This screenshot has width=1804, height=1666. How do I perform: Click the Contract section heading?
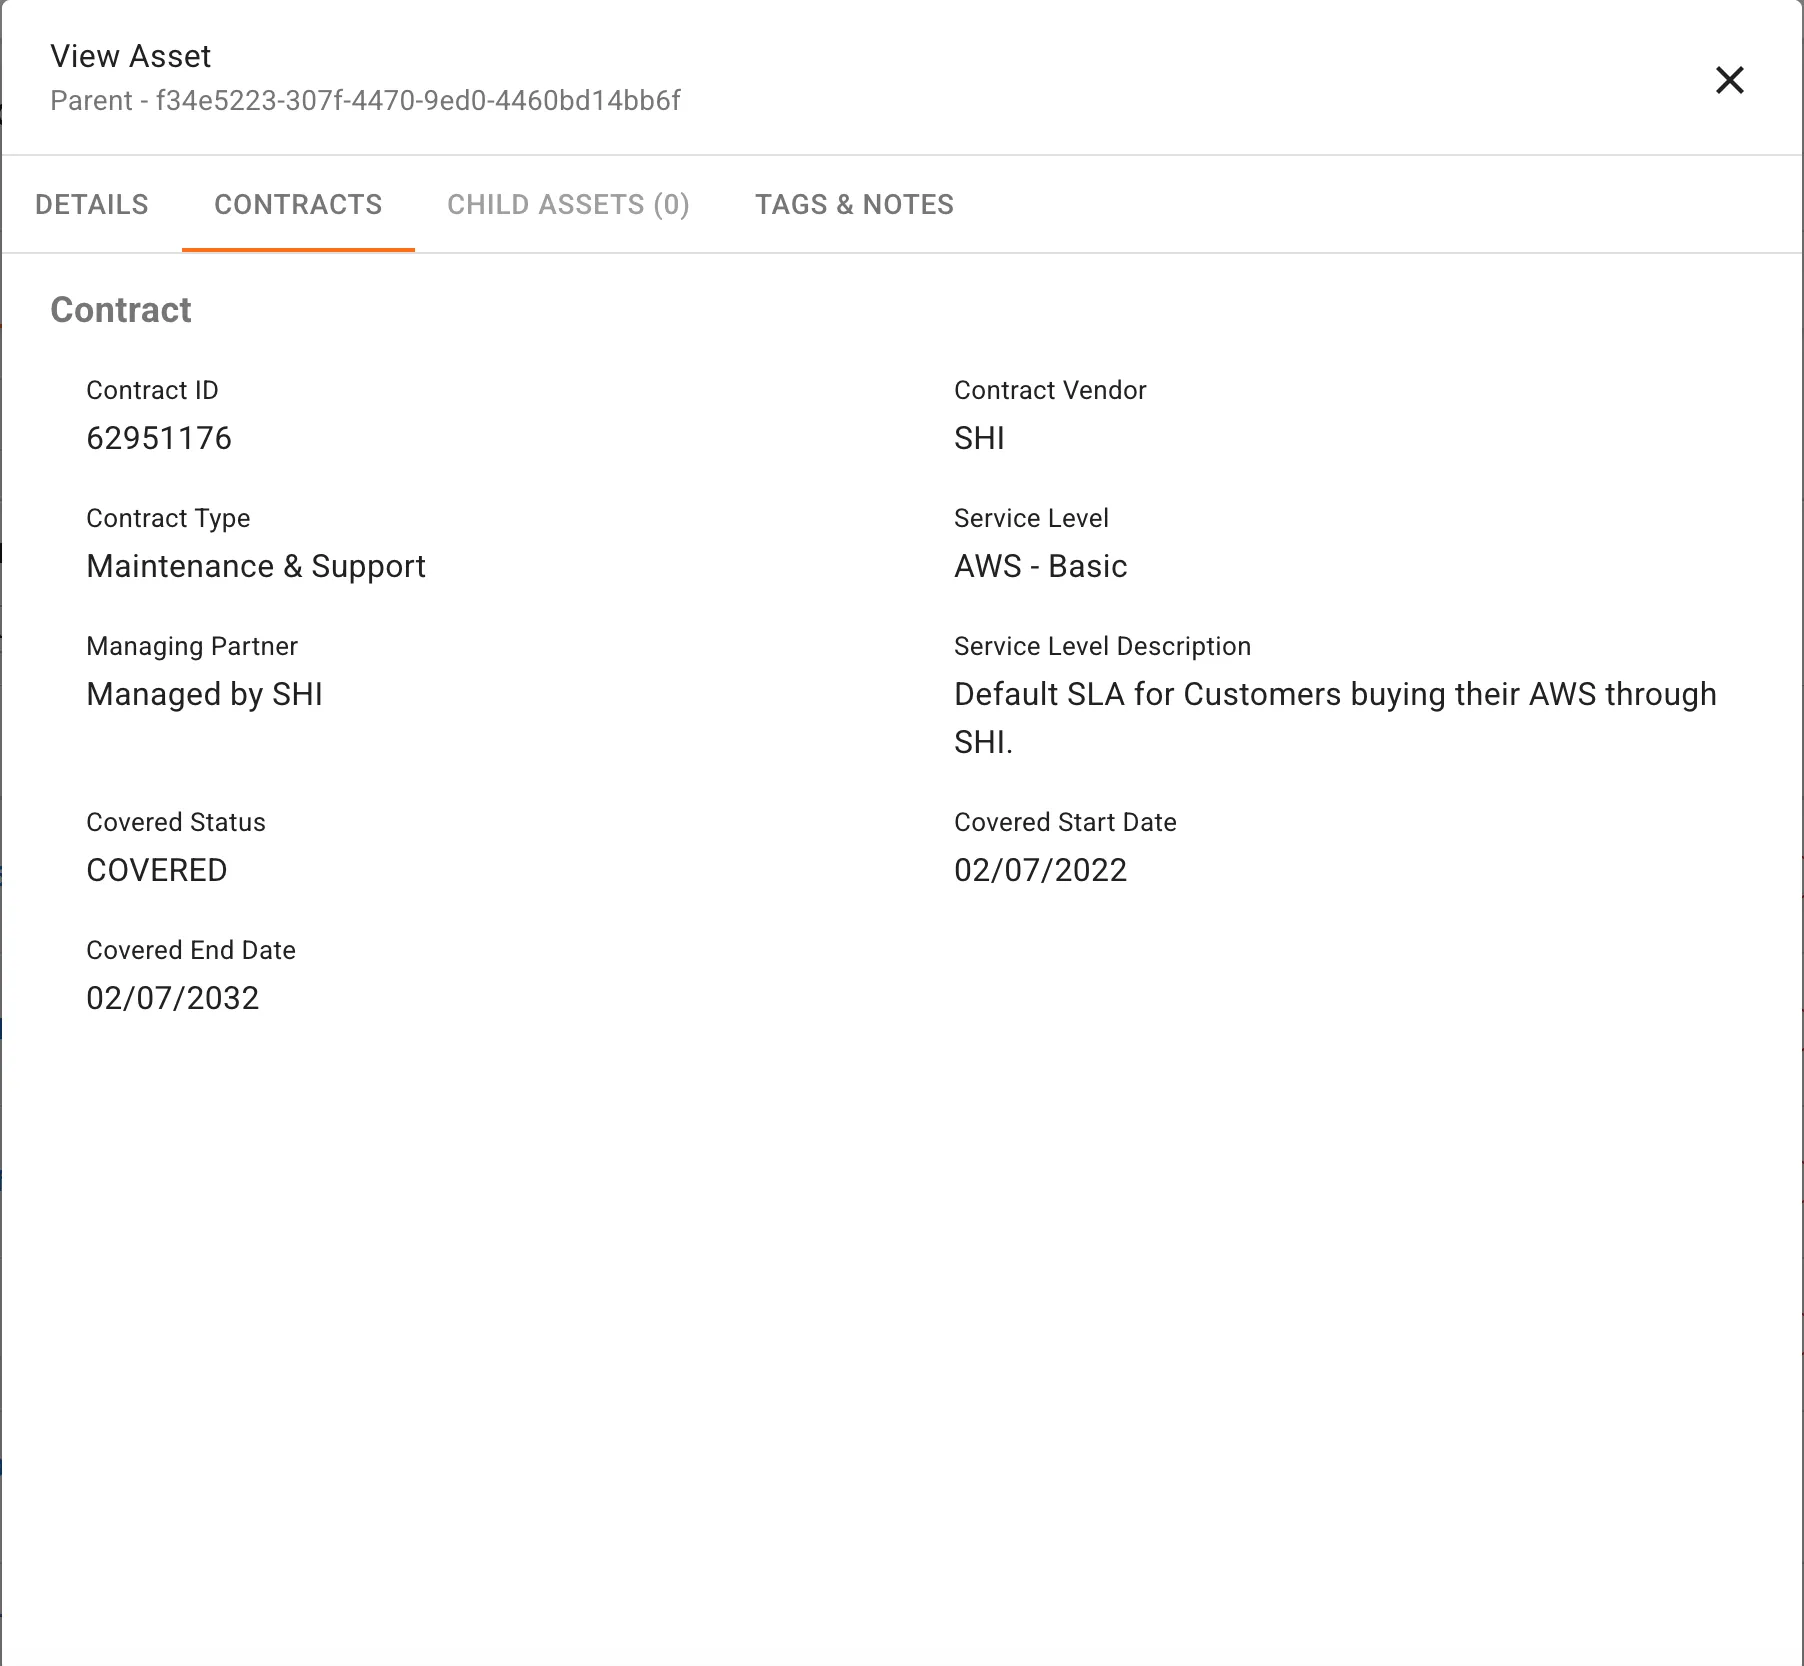pyautogui.click(x=120, y=310)
